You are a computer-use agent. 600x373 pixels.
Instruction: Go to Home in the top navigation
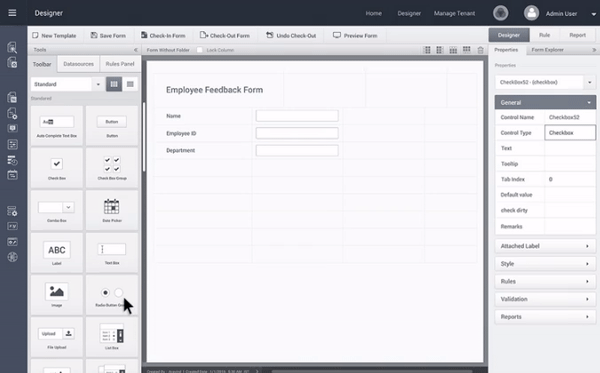point(373,13)
